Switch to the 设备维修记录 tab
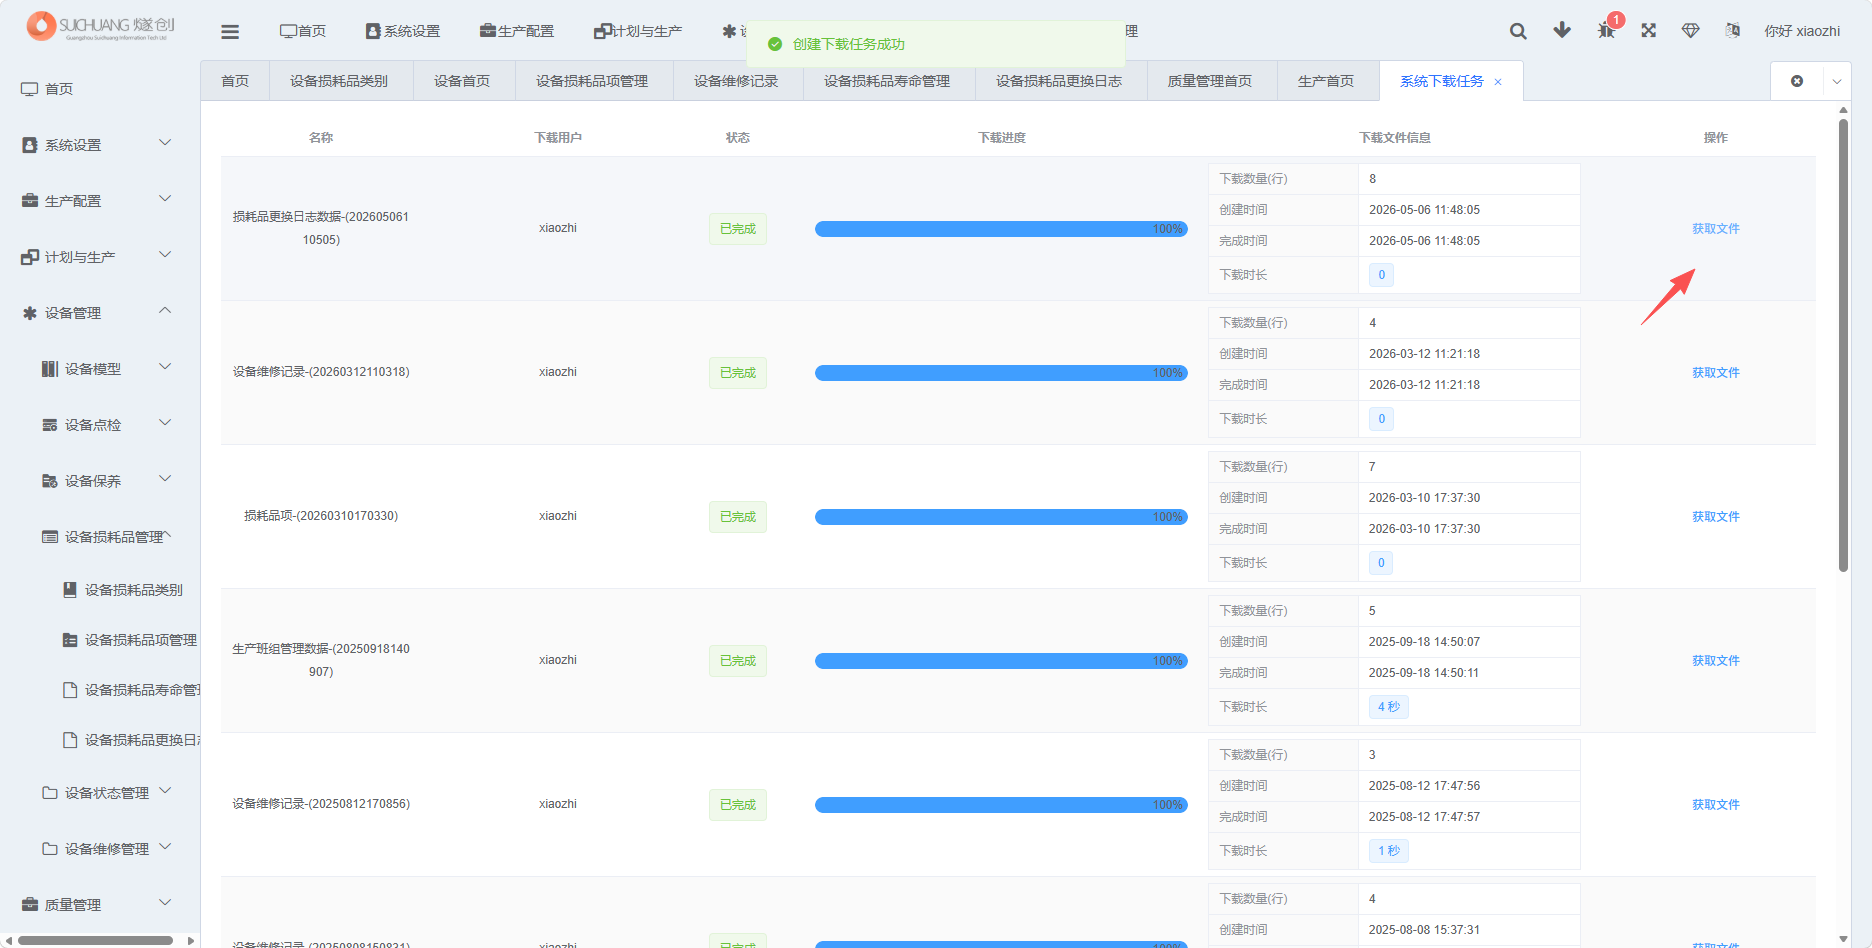The image size is (1872, 948). (x=736, y=81)
